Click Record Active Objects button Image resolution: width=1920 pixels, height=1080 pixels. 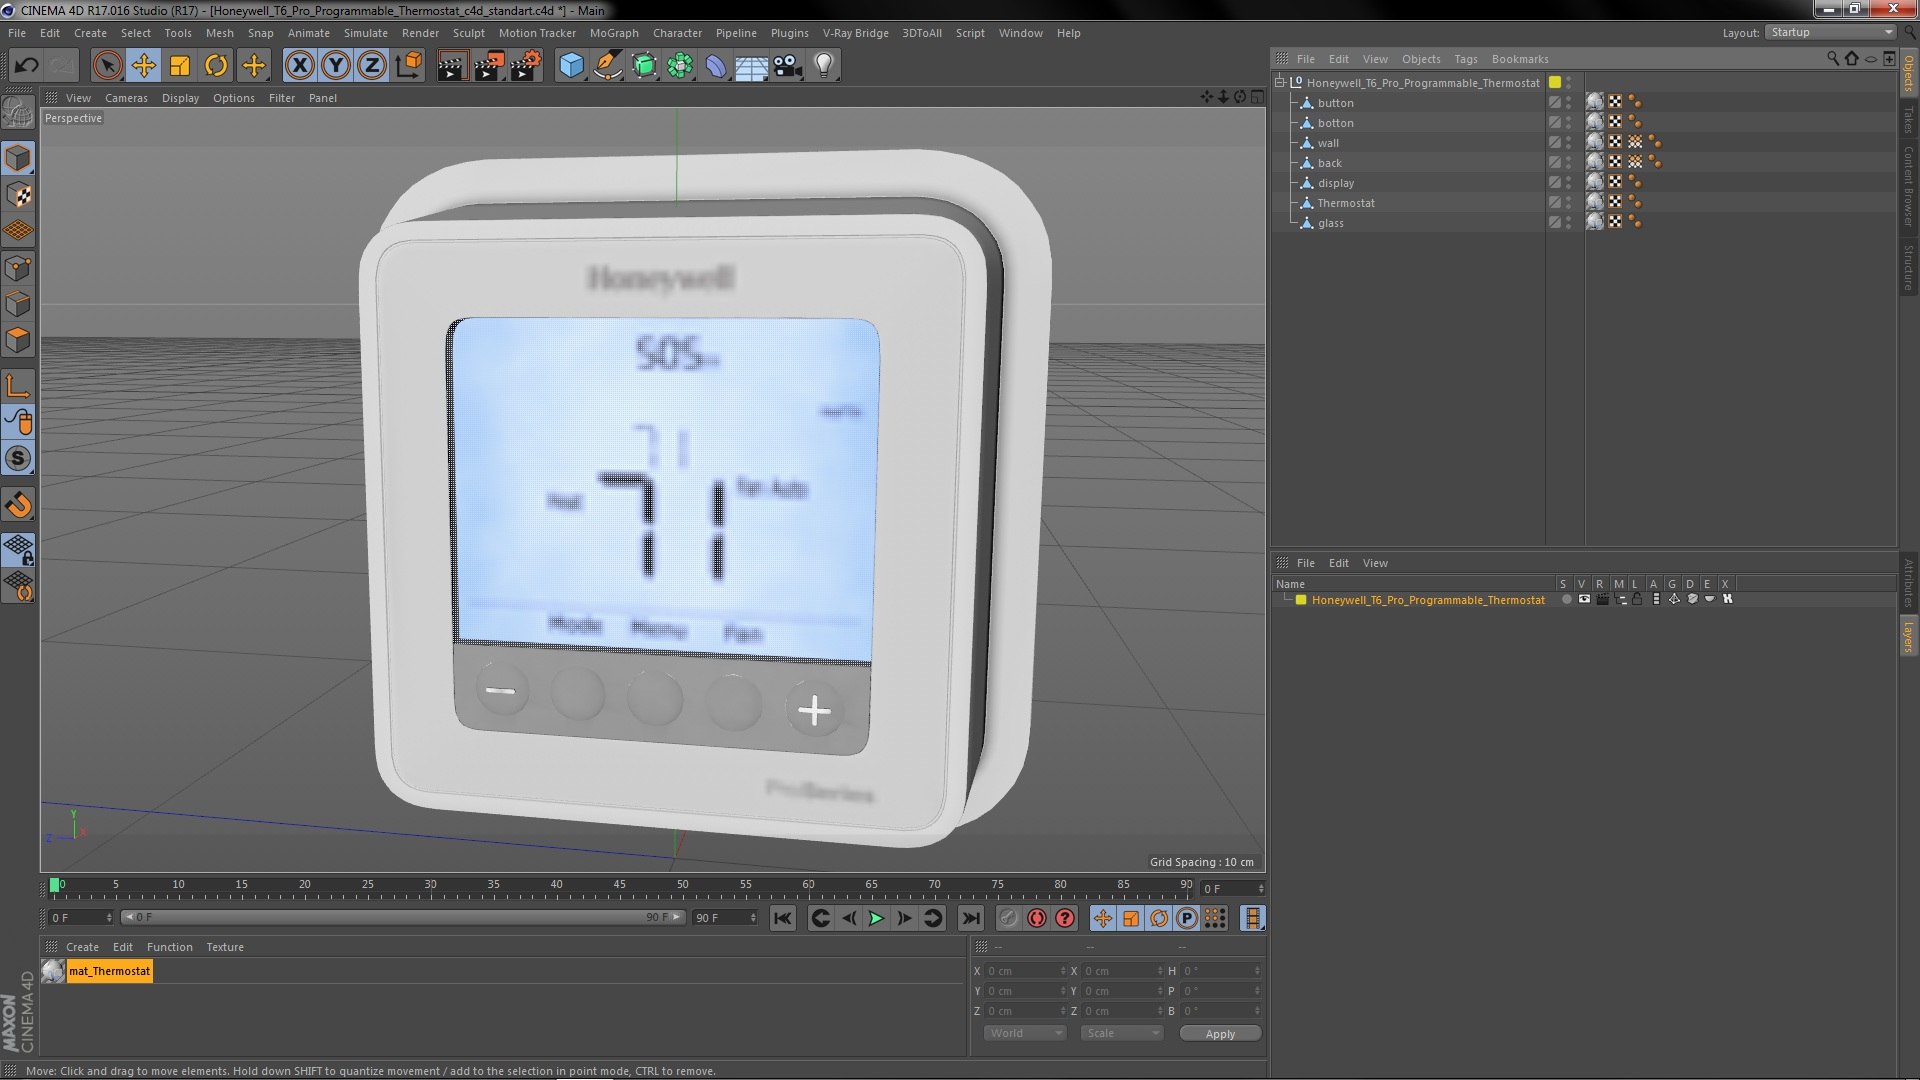(1008, 918)
